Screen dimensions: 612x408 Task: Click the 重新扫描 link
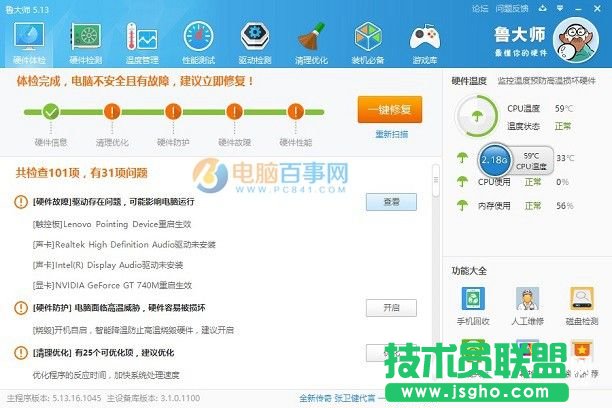pyautogui.click(x=391, y=134)
